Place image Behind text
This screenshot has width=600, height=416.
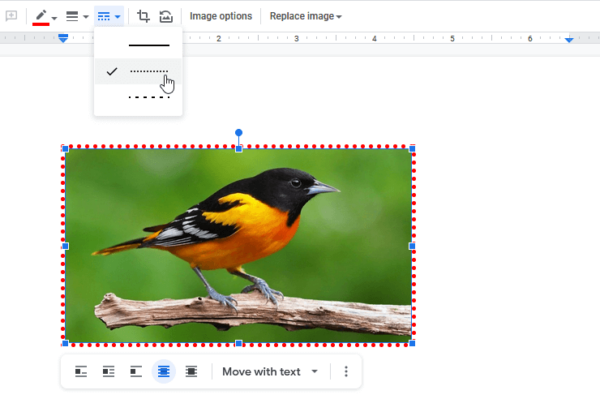[163, 372]
